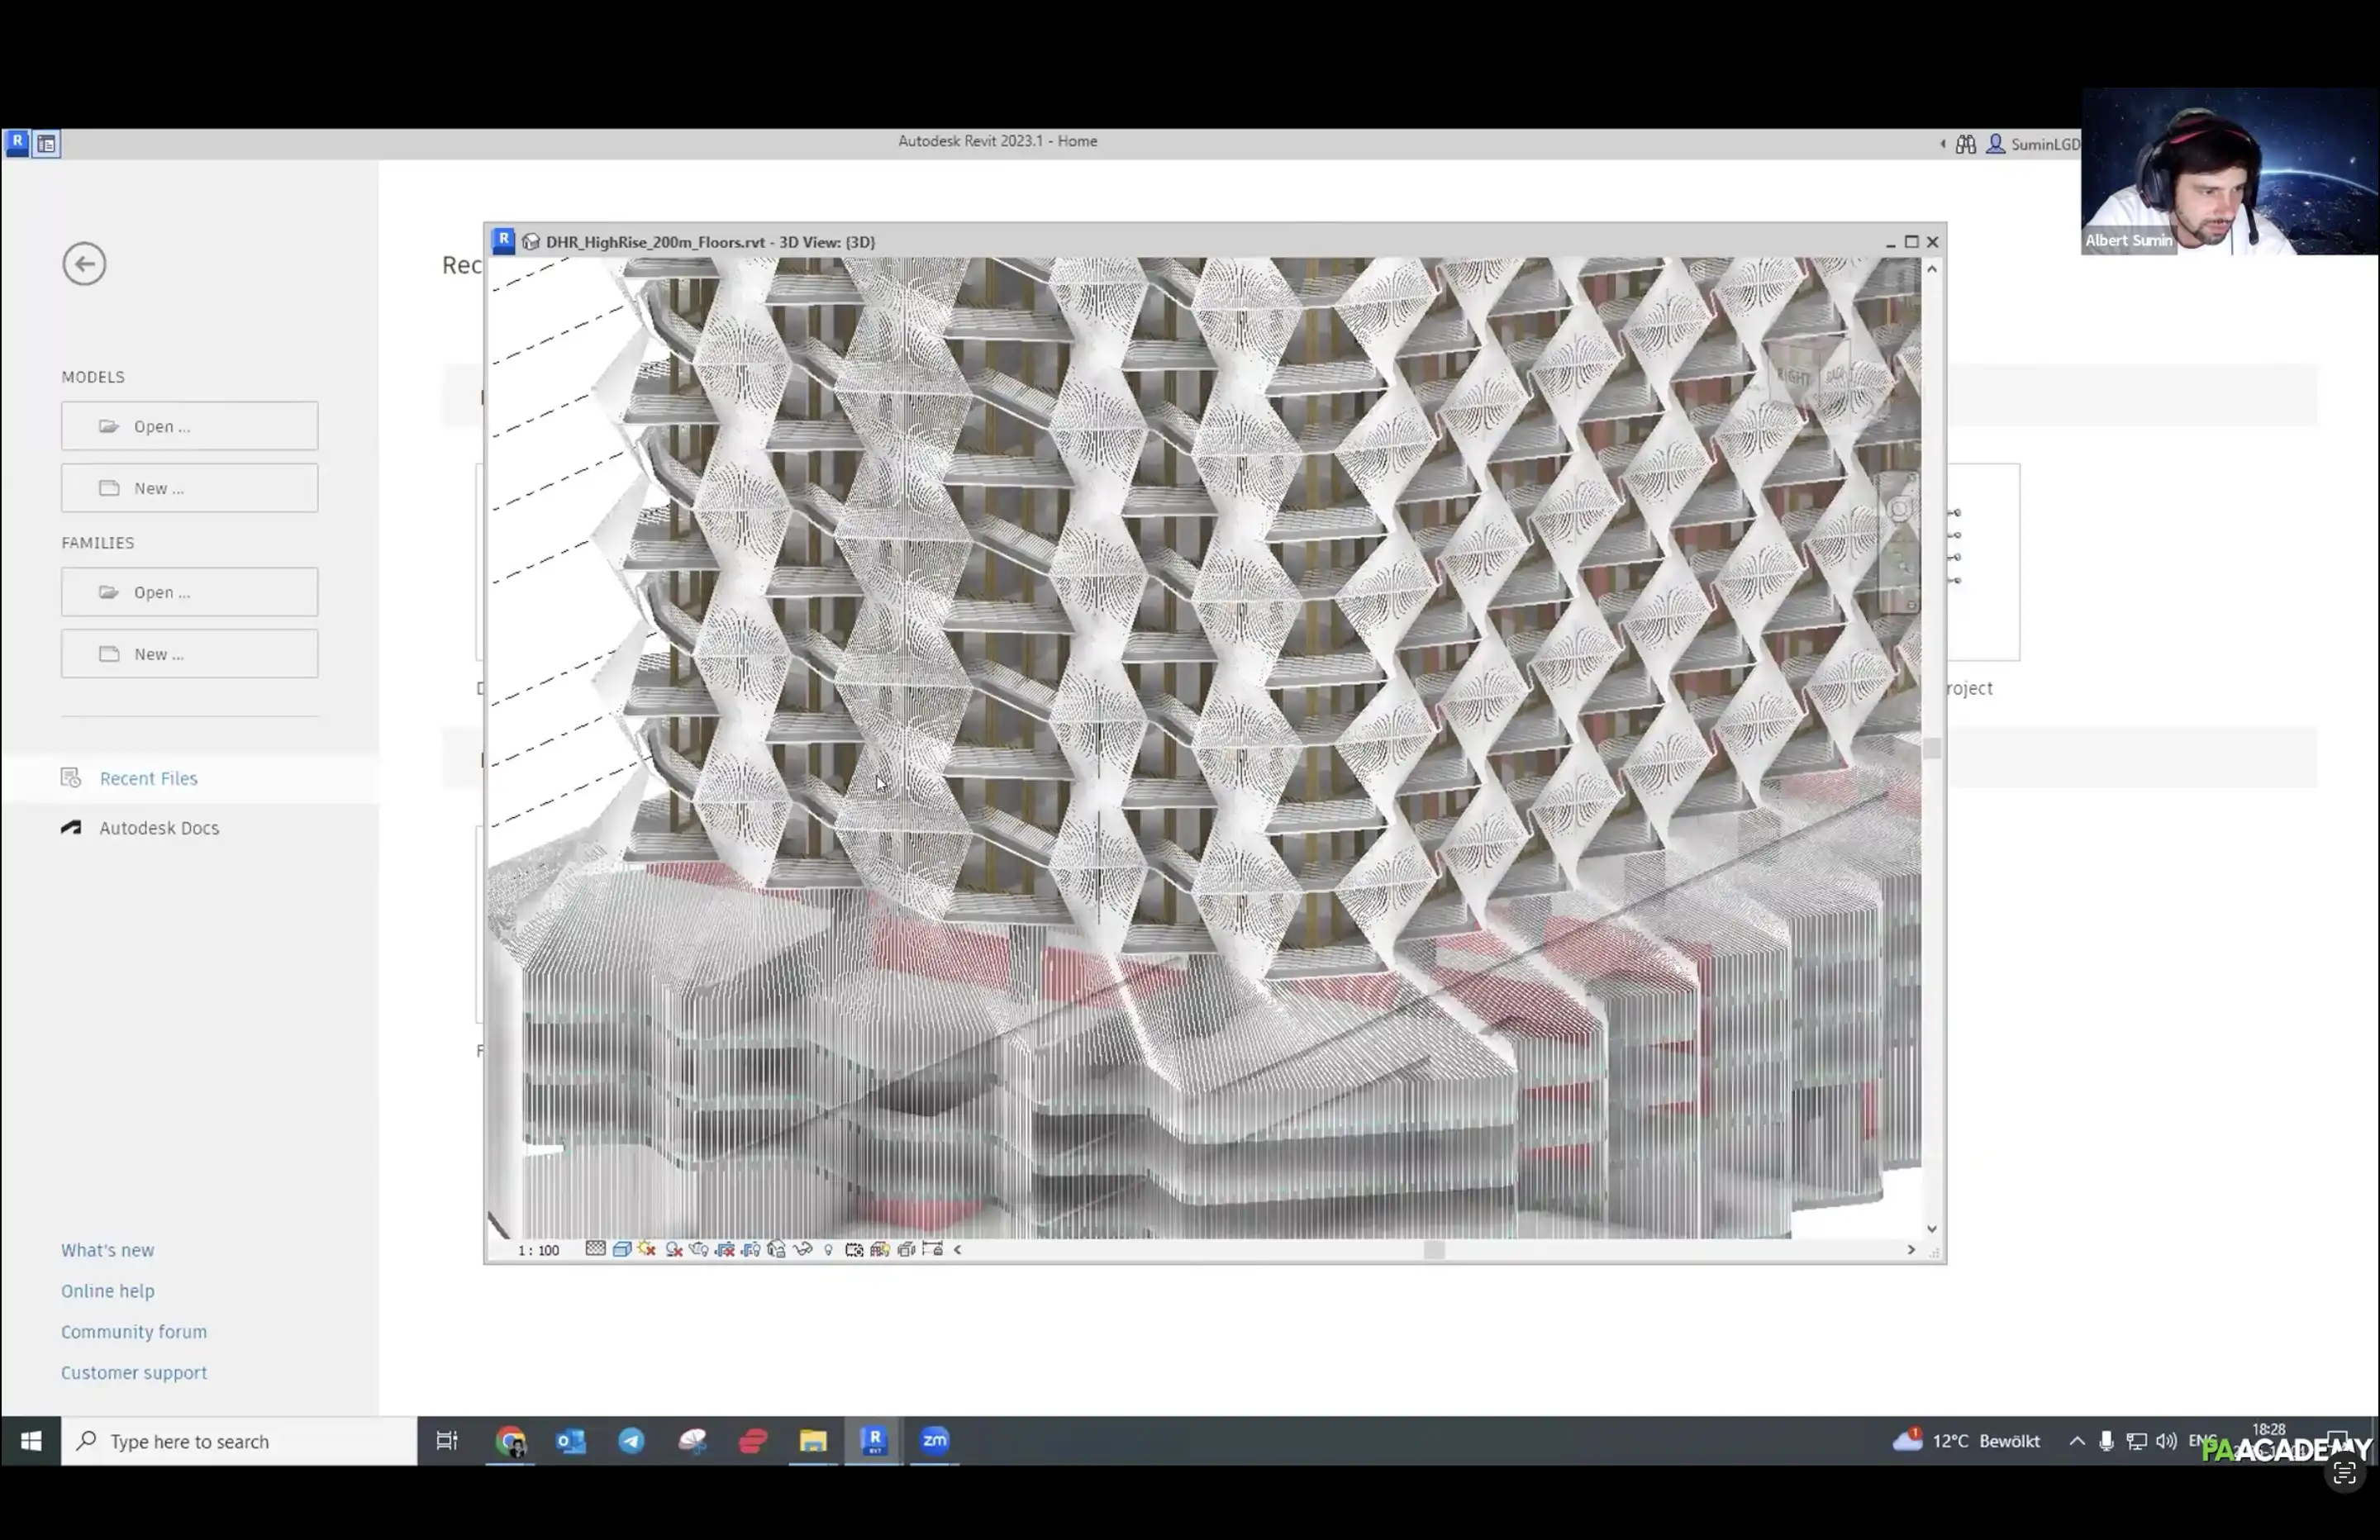Expand the InfoCenter arrow beside binoculars

[1942, 144]
